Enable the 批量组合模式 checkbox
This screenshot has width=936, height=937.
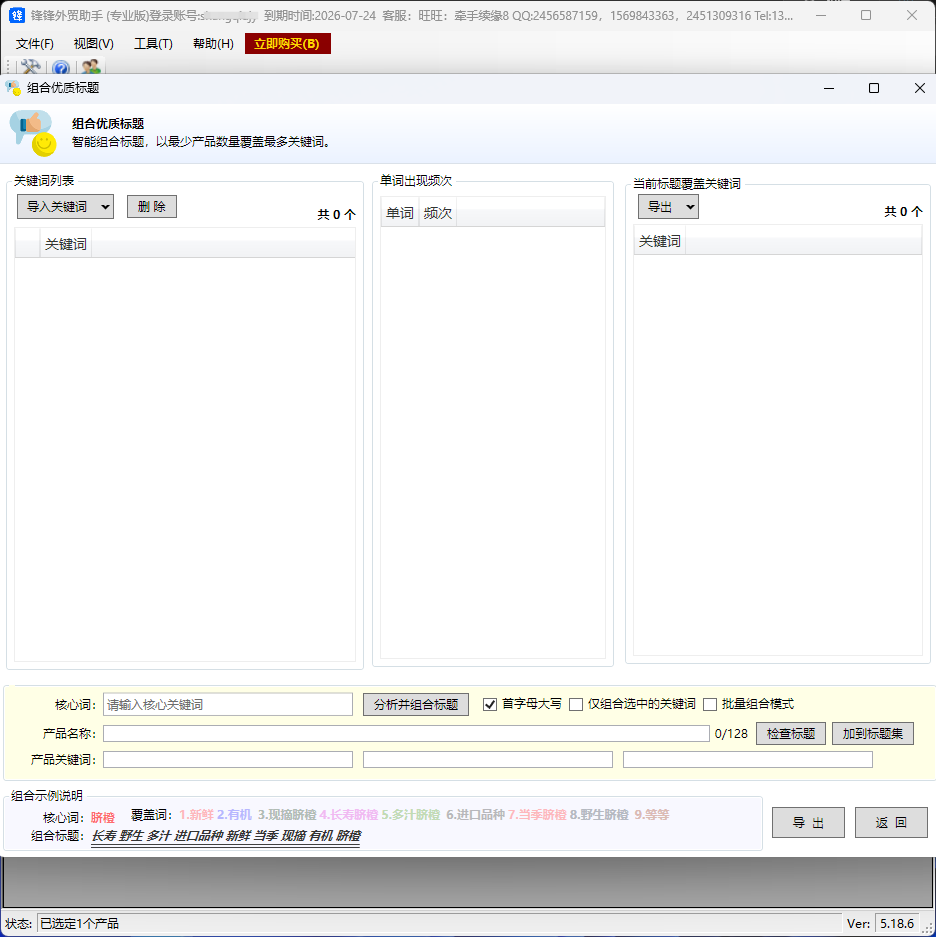click(710, 704)
